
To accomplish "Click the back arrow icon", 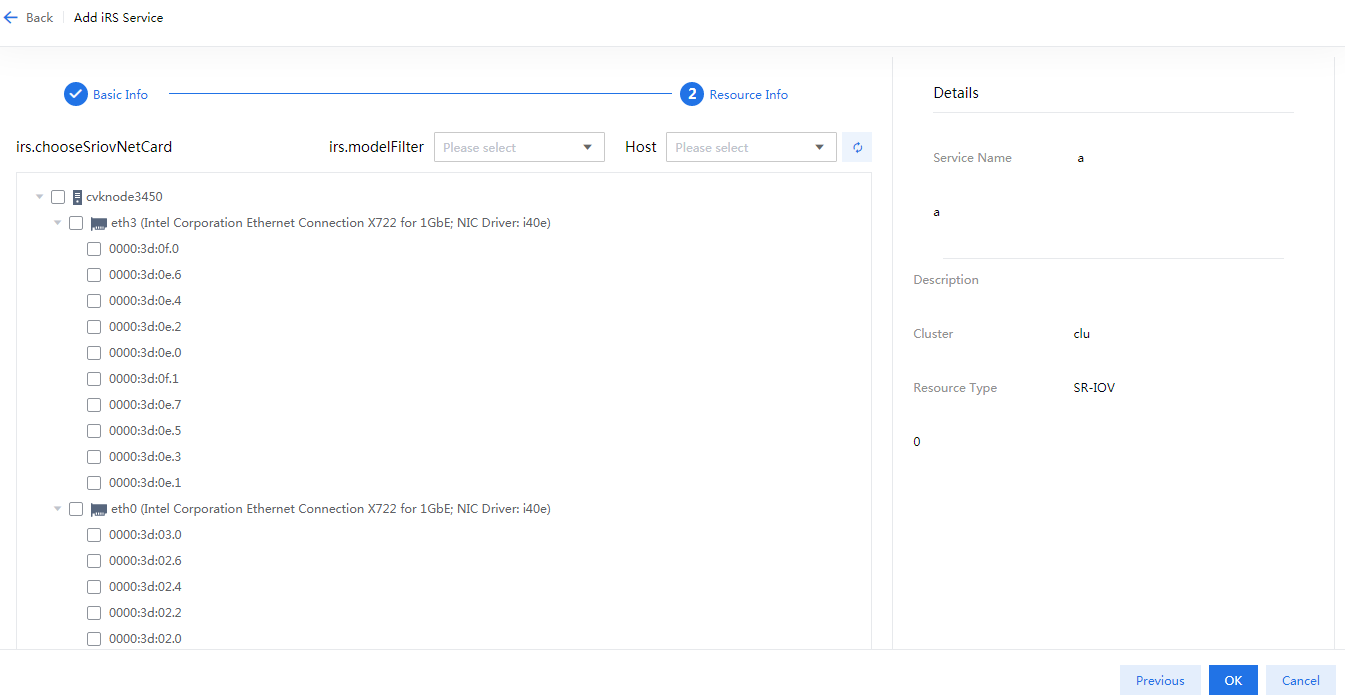I will [x=11, y=18].
